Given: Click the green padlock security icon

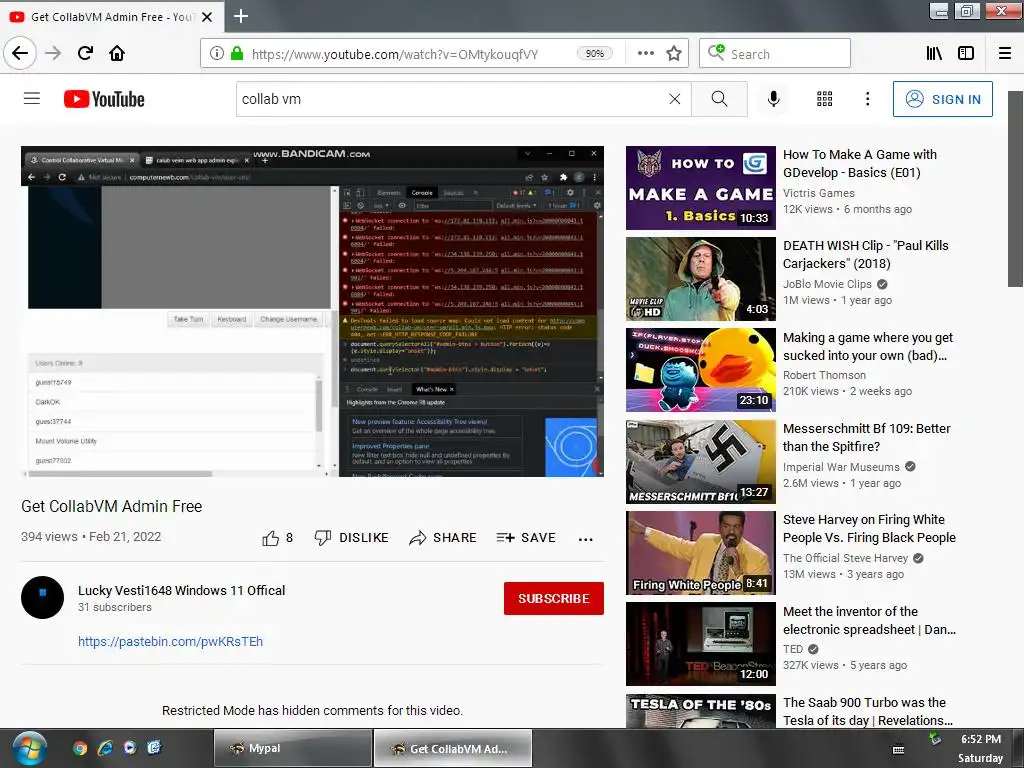Looking at the screenshot, I should click(237, 54).
